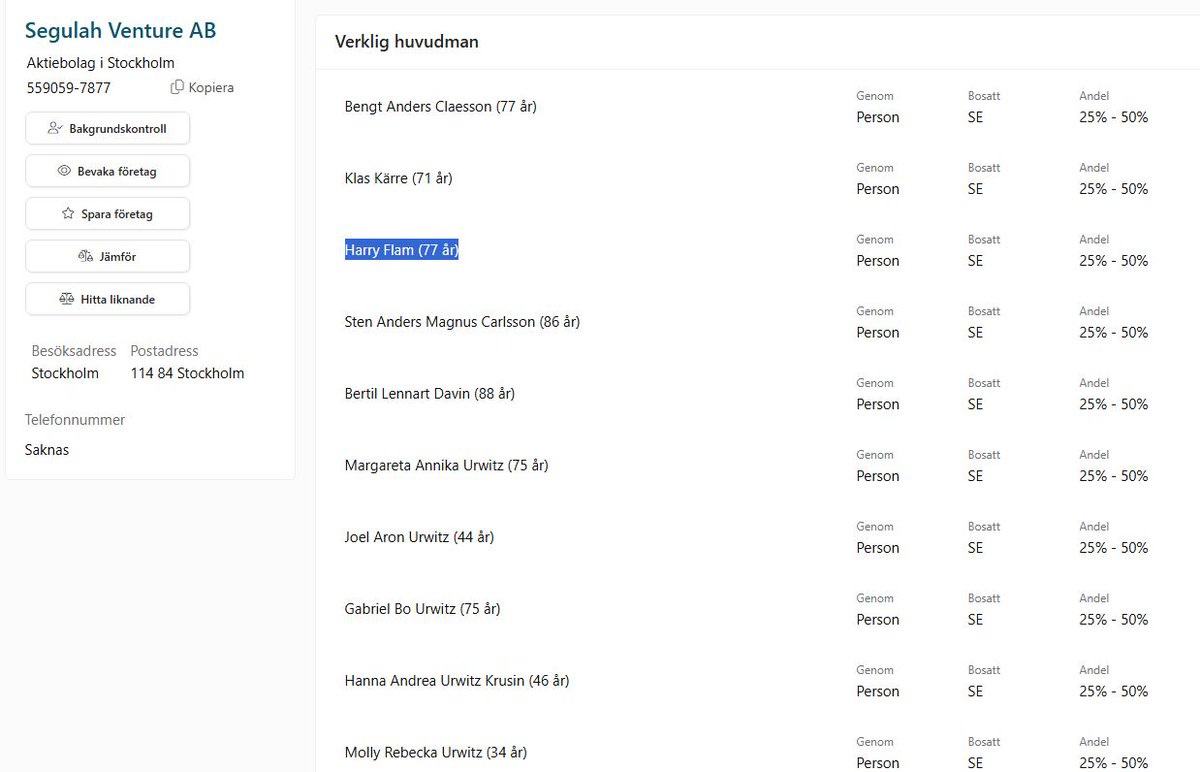Click the copy icon beside Kopiera

tap(177, 87)
